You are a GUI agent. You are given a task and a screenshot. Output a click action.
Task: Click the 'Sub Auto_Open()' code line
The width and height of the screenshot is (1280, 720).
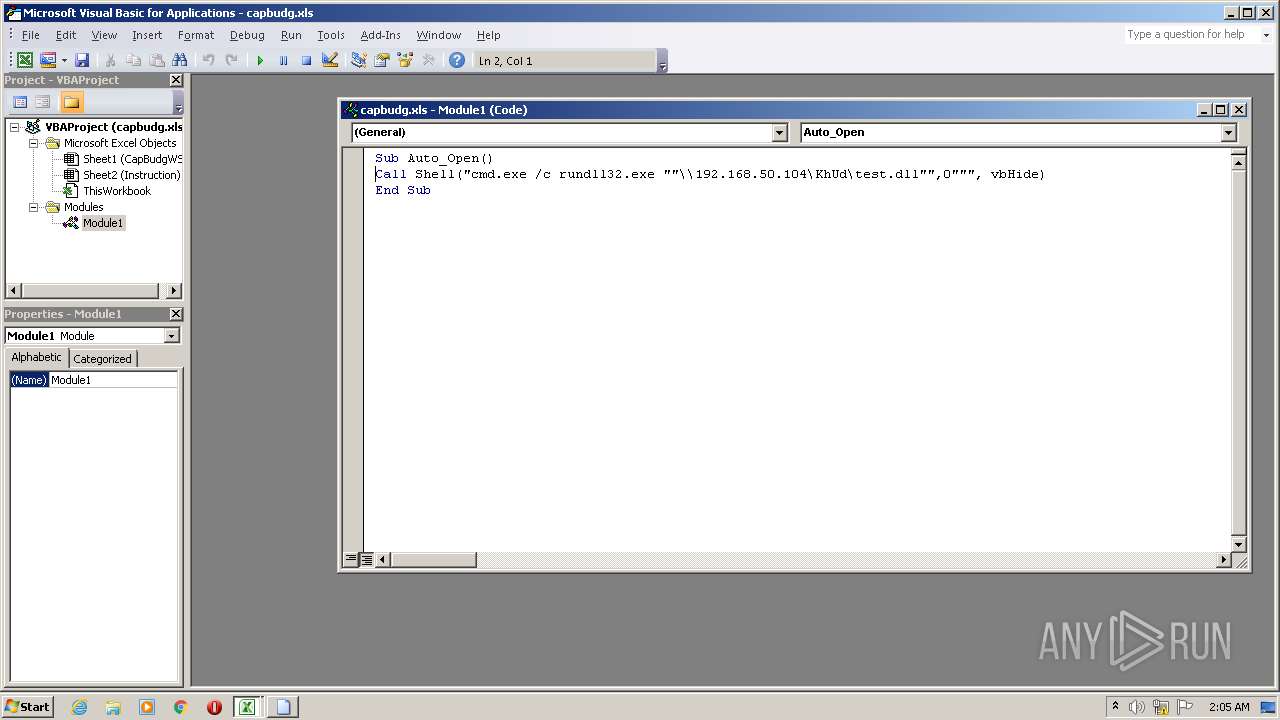434,158
